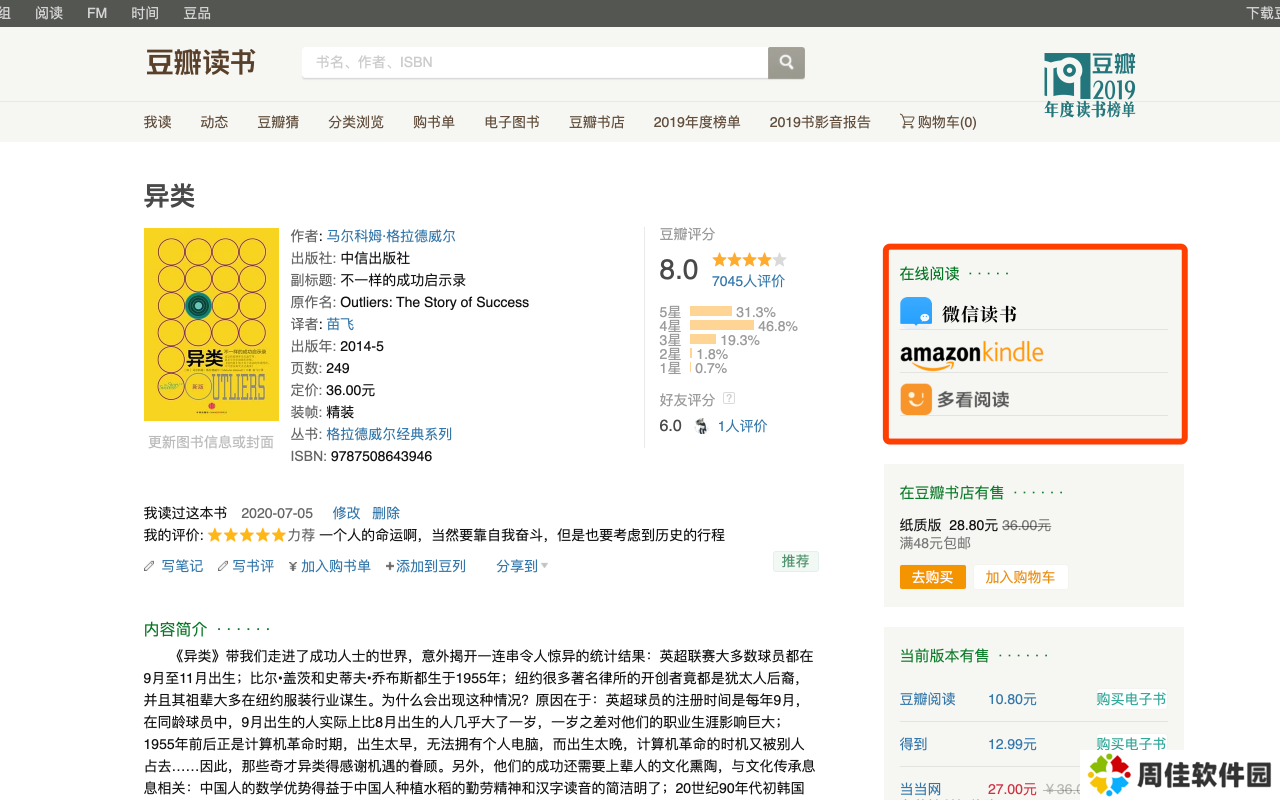Click the 去购买 orange button
This screenshot has width=1280, height=800.
932,577
